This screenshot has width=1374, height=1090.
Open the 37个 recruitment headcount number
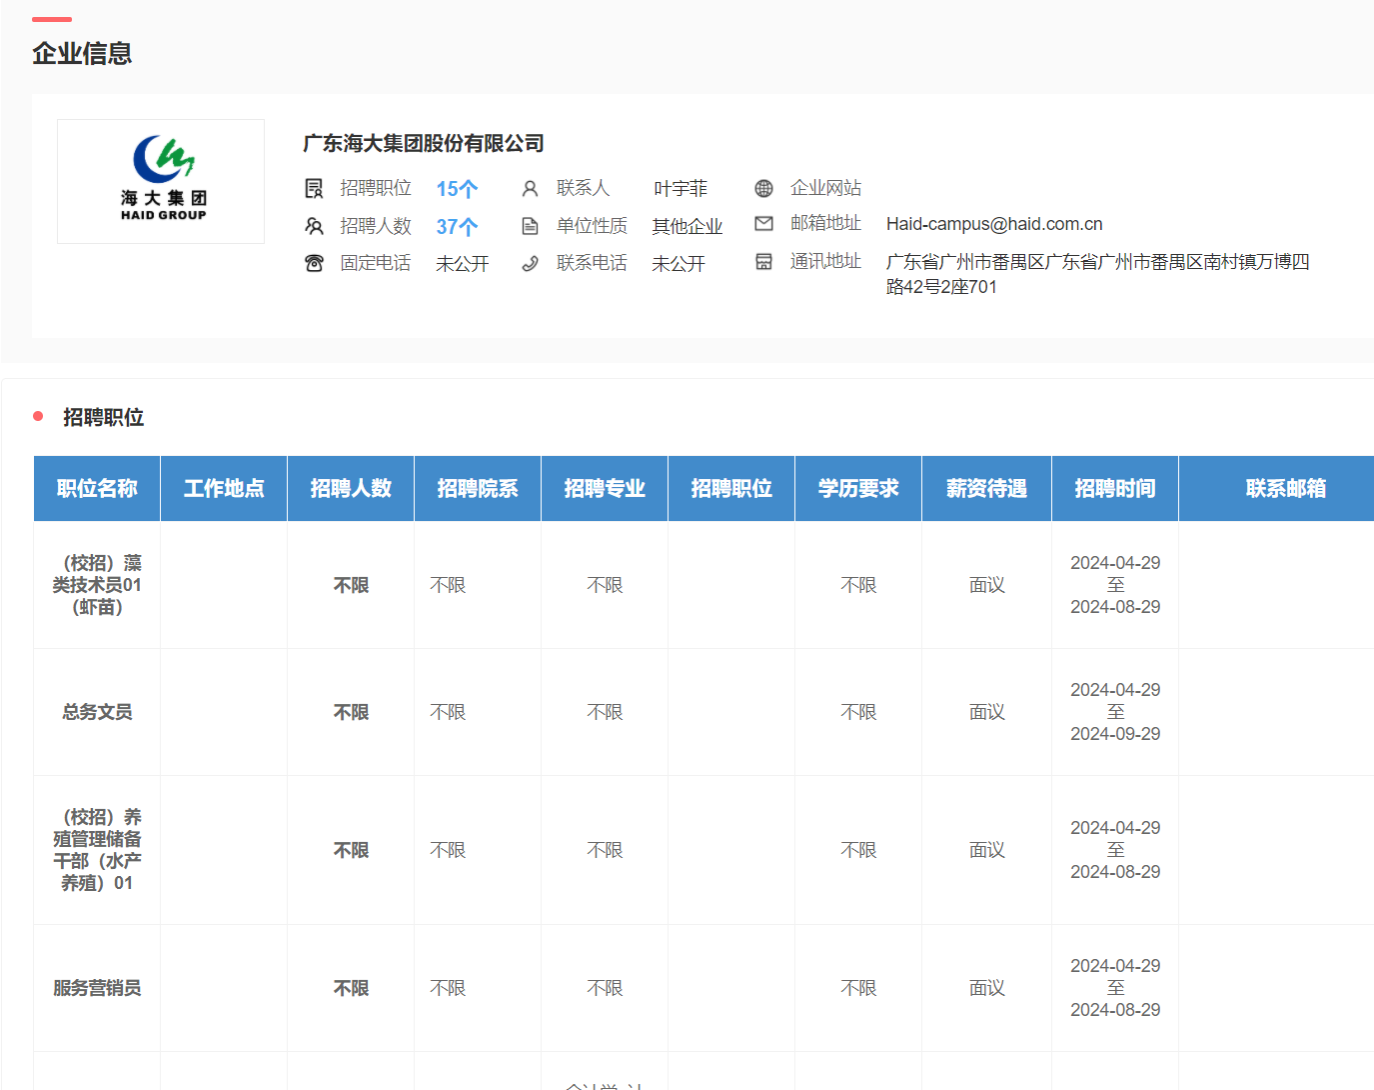coord(457,227)
